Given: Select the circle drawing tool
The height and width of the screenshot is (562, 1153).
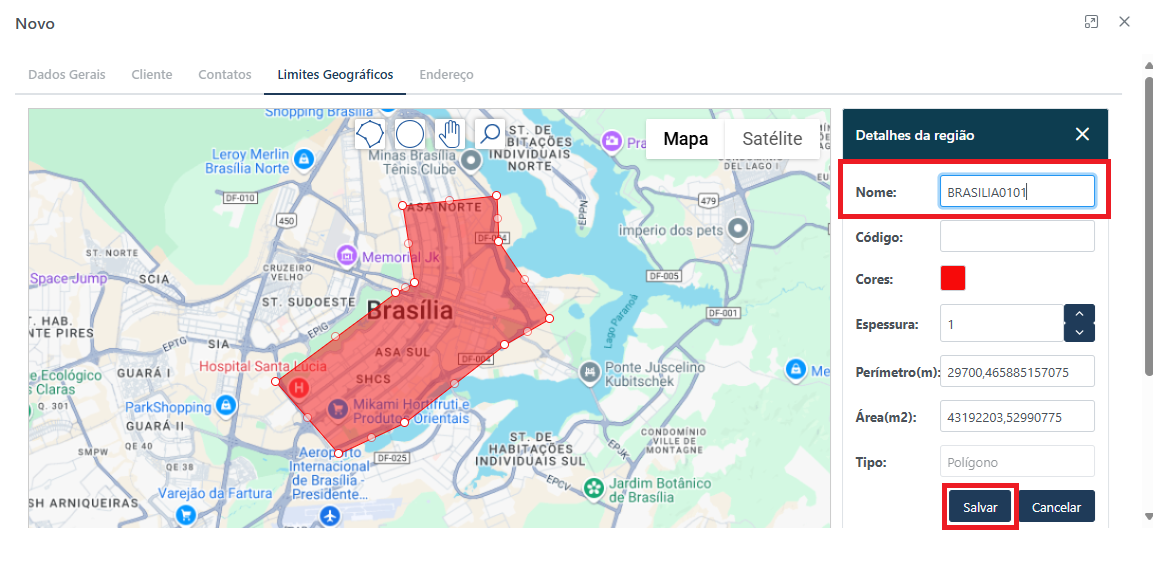Looking at the screenshot, I should click(410, 134).
